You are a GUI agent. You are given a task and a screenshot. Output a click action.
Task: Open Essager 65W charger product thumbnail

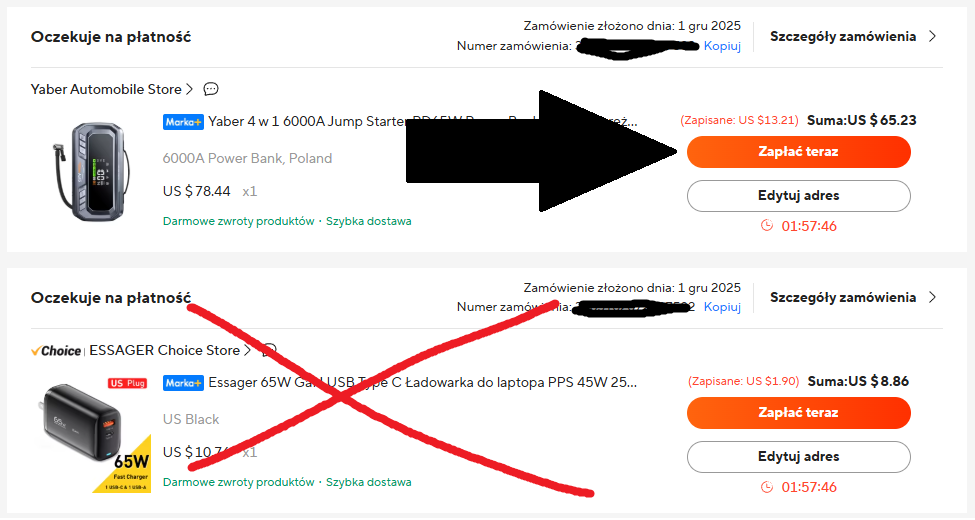coord(95,434)
